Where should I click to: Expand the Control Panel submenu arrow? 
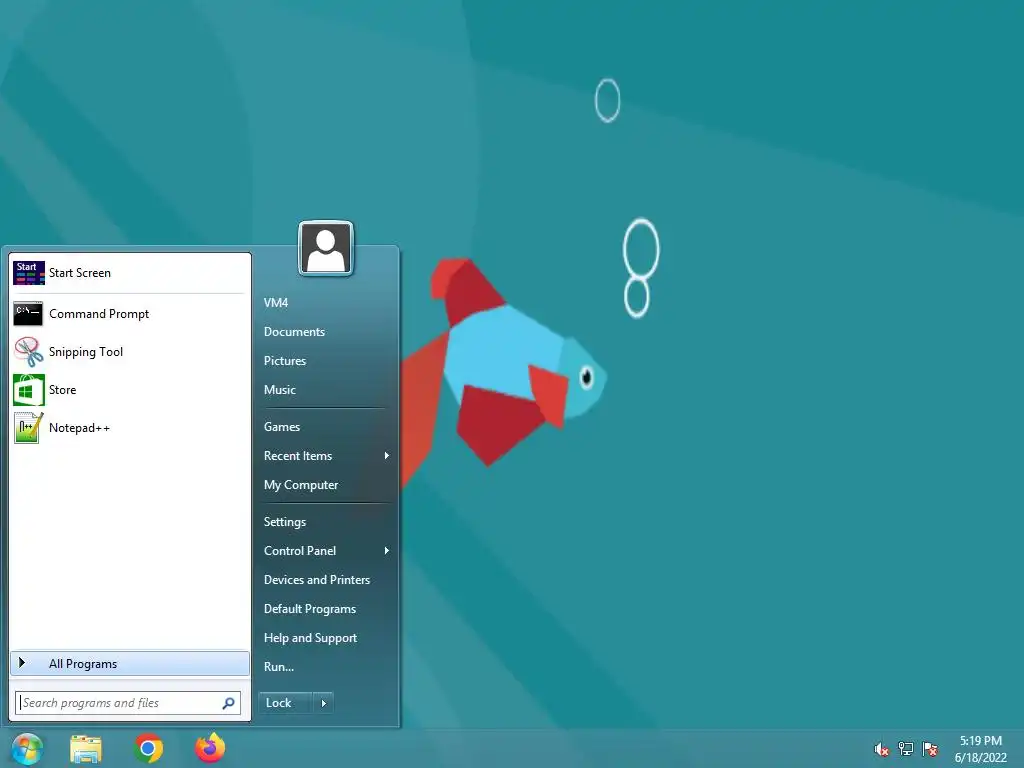tap(387, 551)
